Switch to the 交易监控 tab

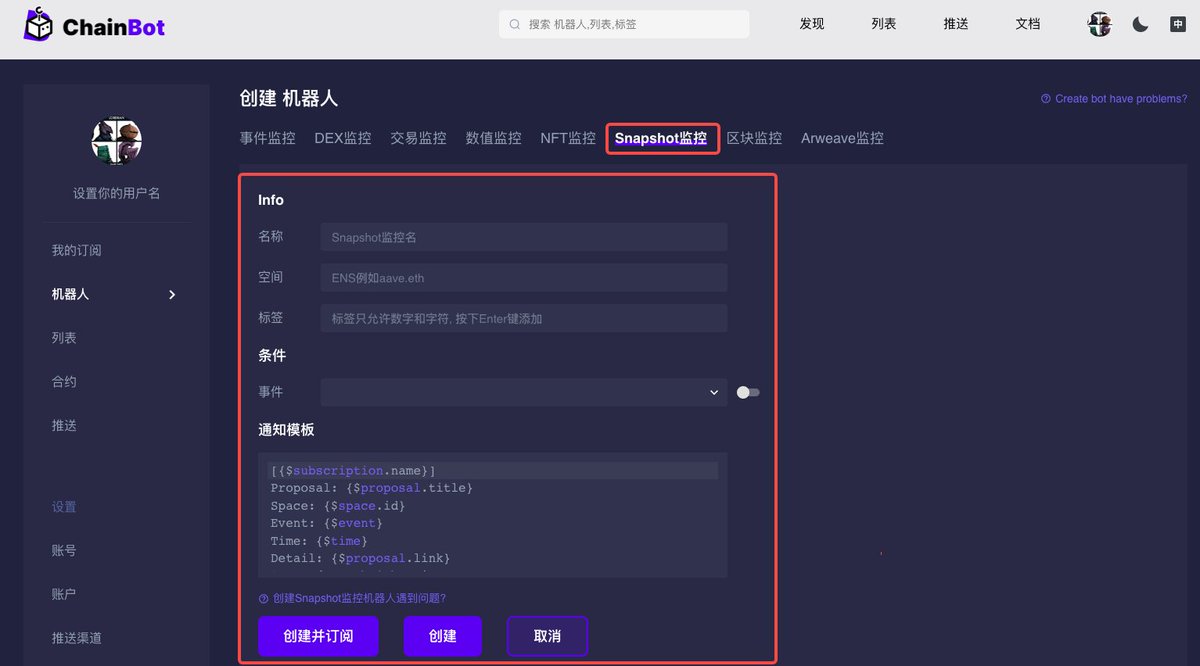(418, 138)
